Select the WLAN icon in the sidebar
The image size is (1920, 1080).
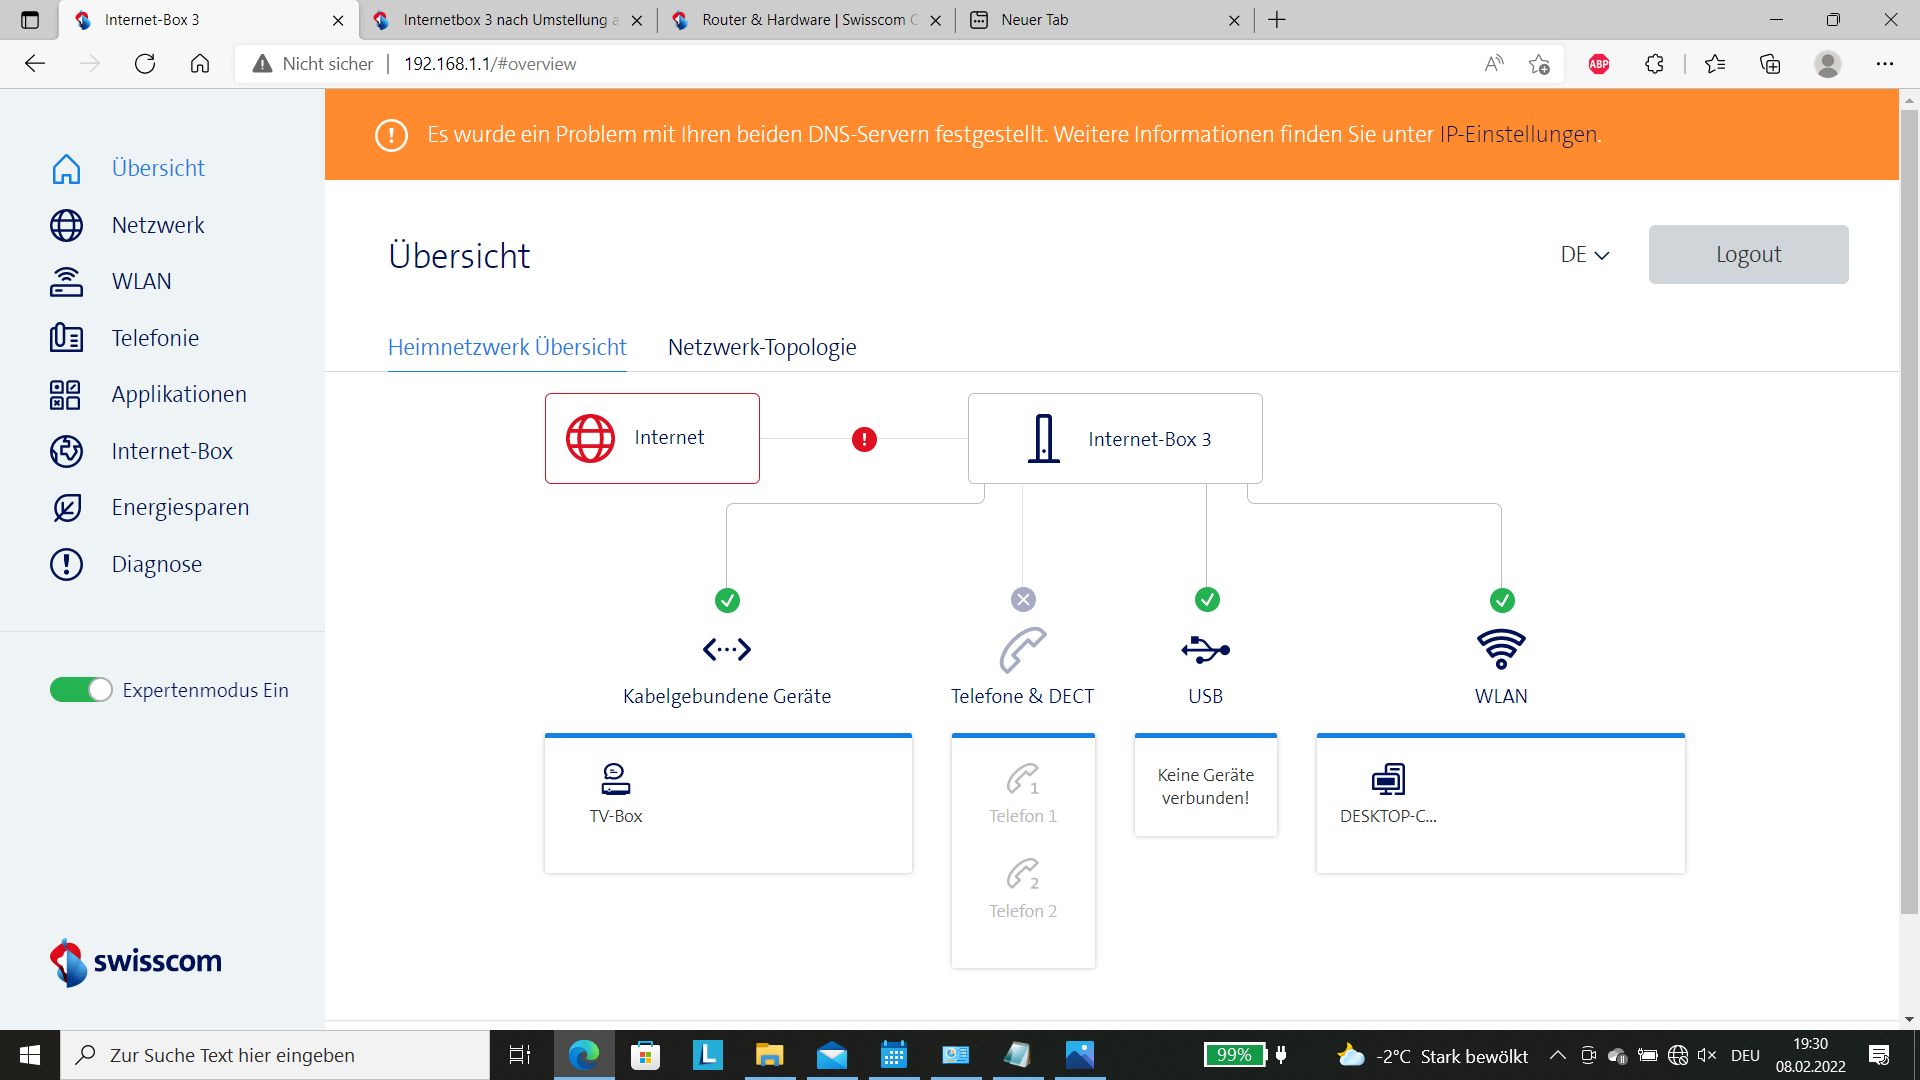(x=66, y=281)
